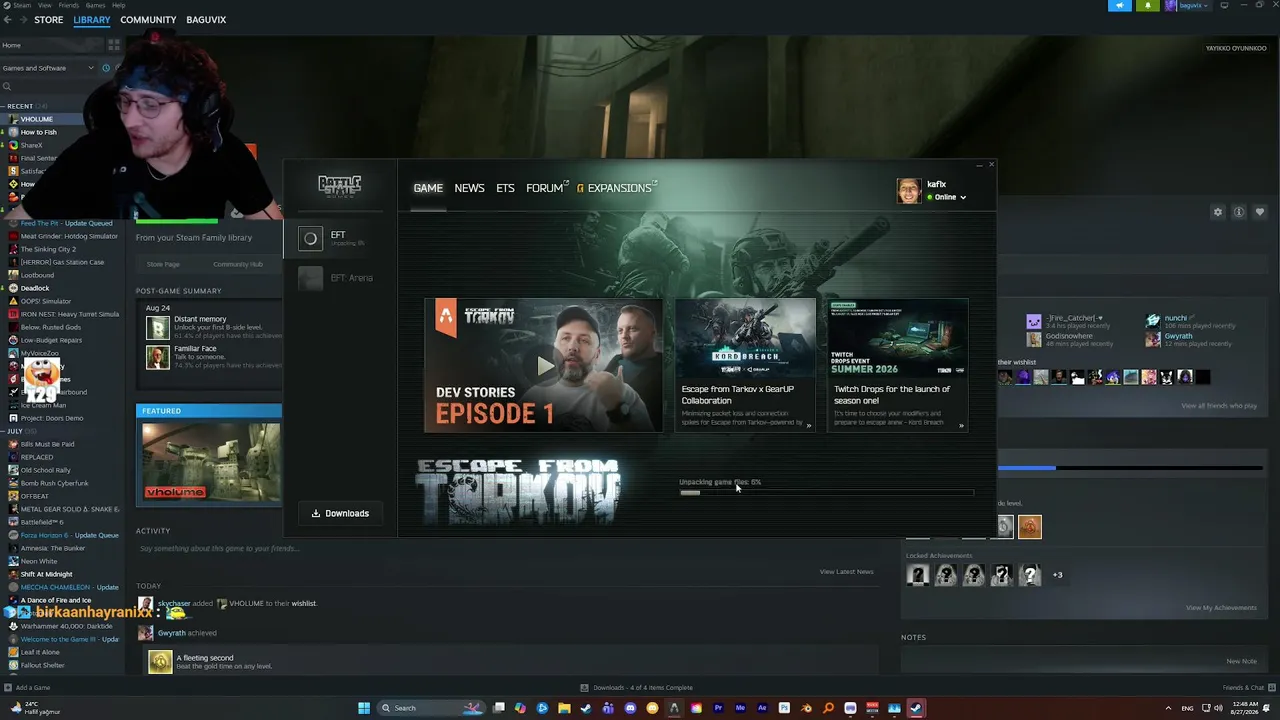
Task: Click Add a Game plus icon
Action: click(9, 688)
